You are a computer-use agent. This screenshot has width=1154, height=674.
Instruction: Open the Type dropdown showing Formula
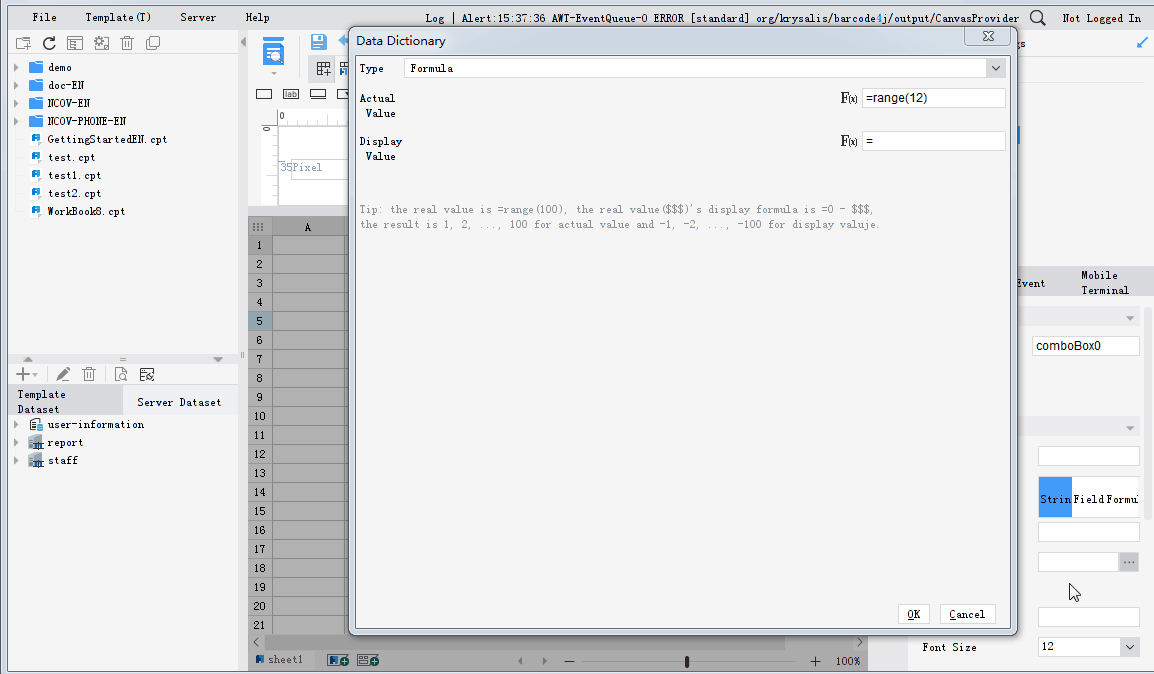click(x=996, y=68)
